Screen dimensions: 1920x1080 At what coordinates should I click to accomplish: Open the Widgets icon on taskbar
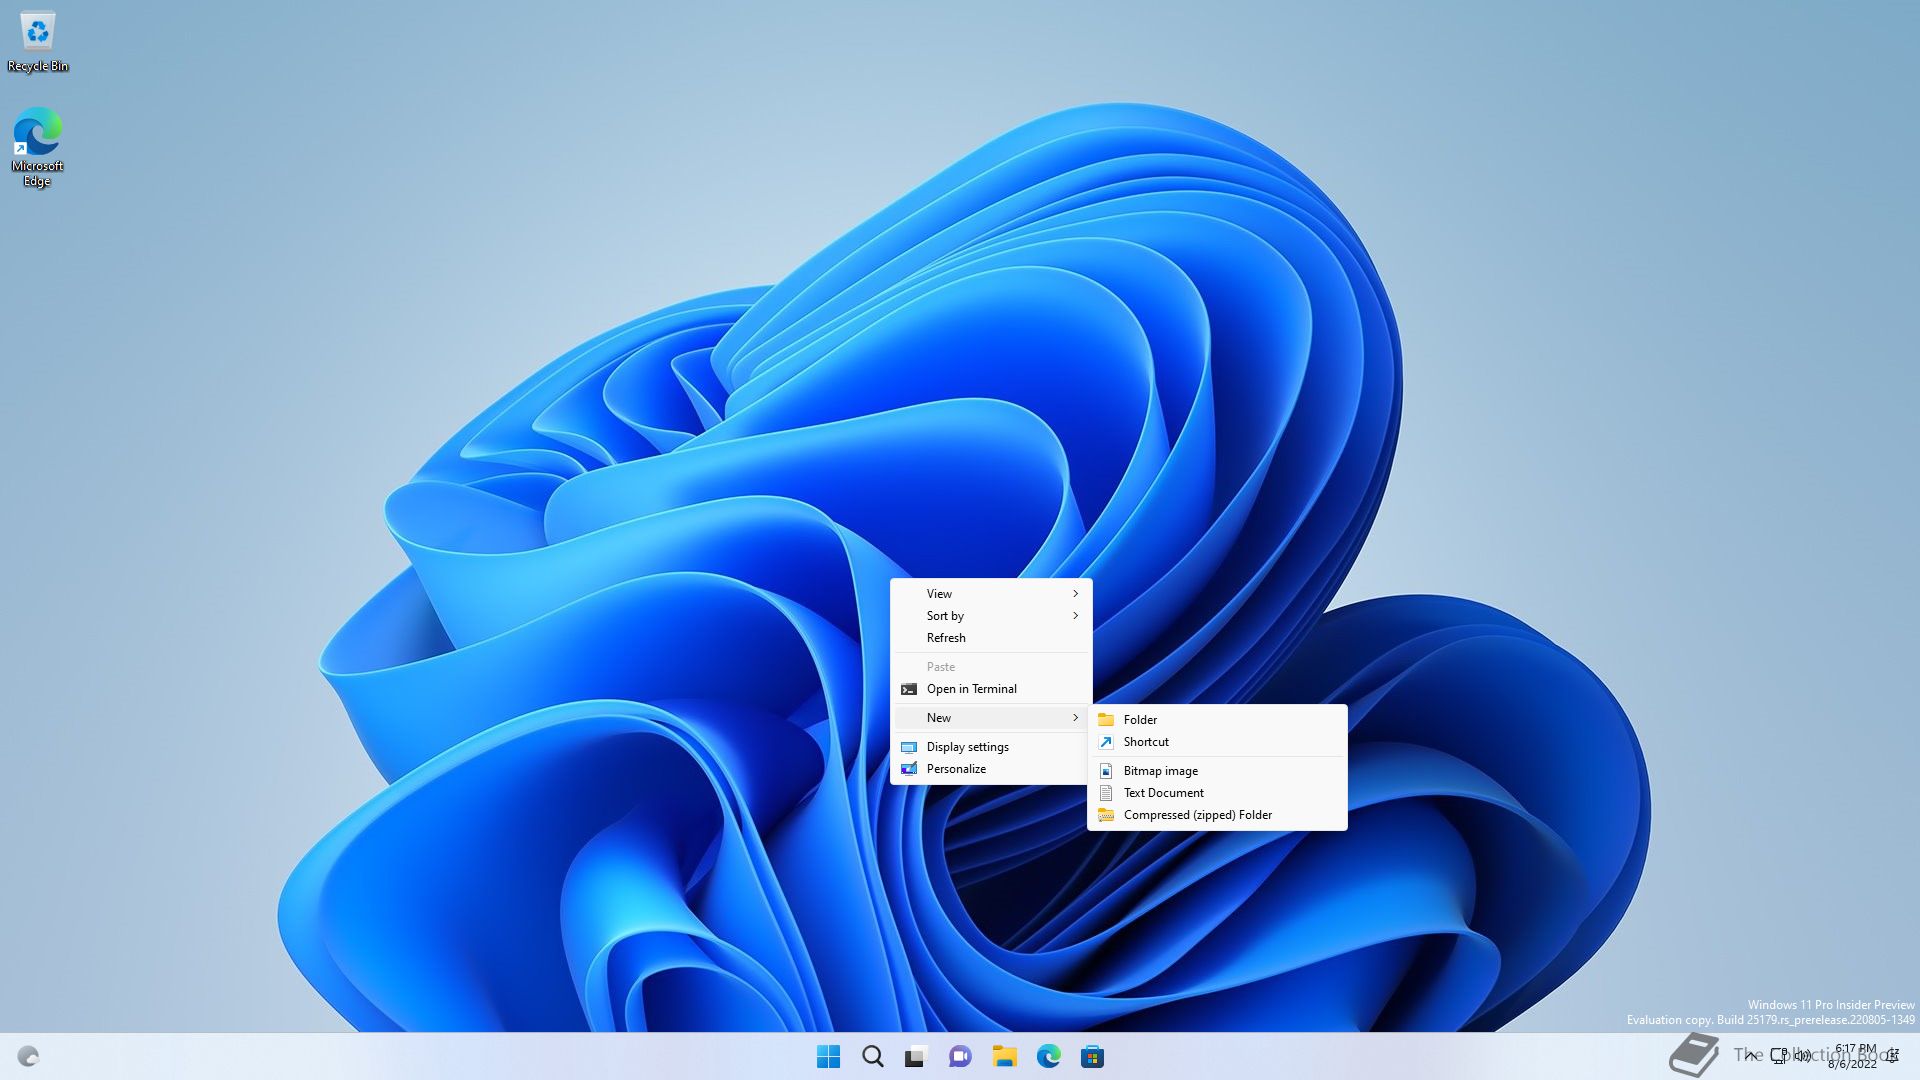(28, 1056)
